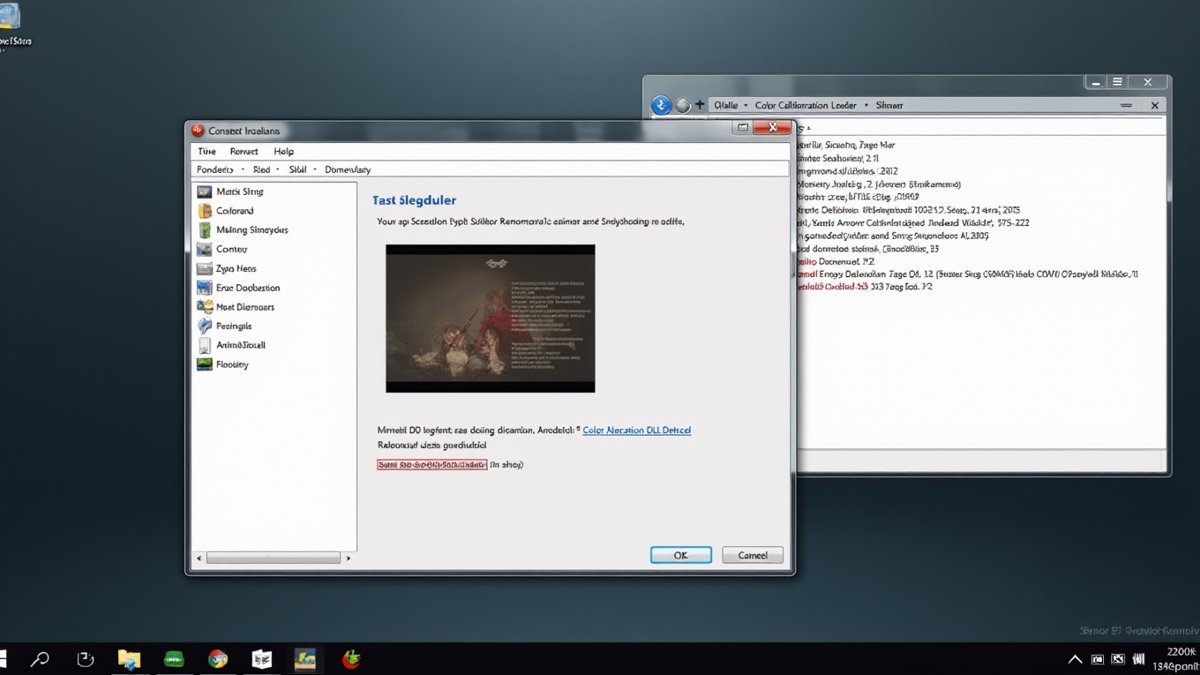Click the red tomato icon on taskbar
Viewport: 1200px width, 675px height.
point(351,659)
